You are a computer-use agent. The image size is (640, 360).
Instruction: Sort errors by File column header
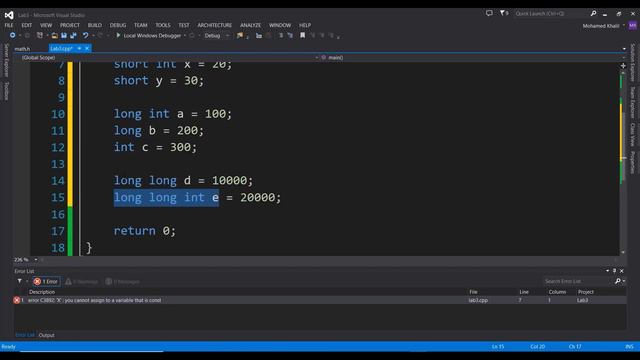tap(473, 292)
